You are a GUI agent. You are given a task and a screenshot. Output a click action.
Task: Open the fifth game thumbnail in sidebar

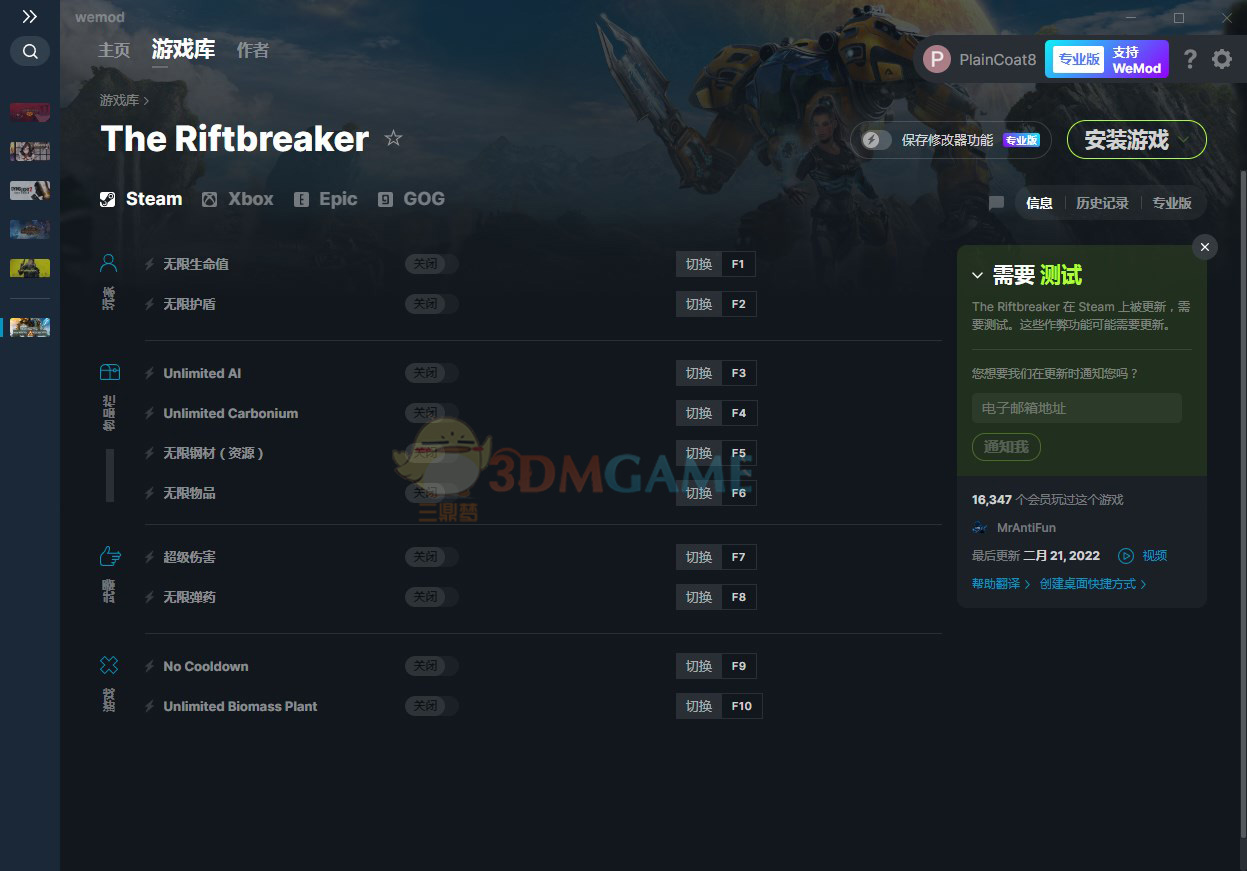point(30,268)
